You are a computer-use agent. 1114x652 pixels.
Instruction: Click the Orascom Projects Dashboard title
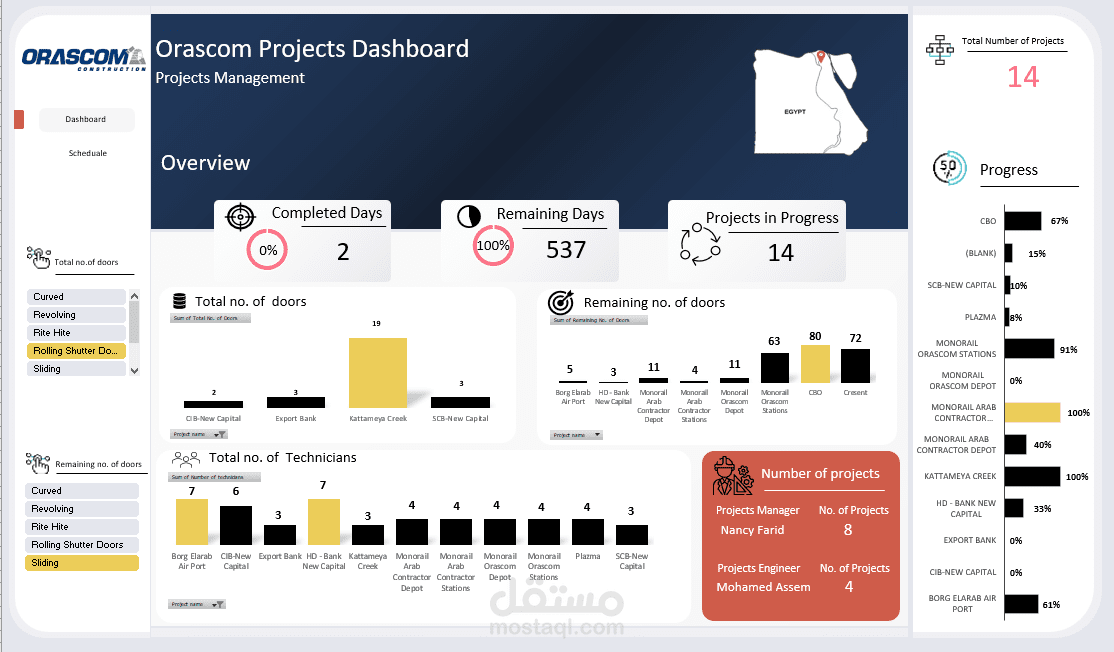click(312, 49)
